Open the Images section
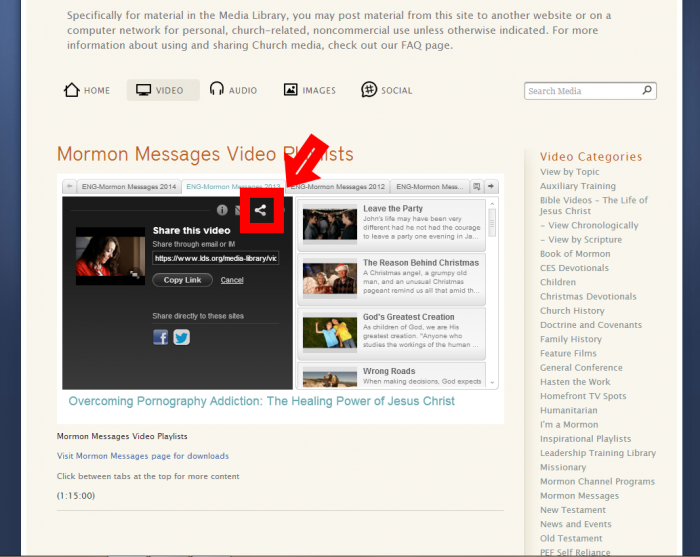 click(309, 90)
